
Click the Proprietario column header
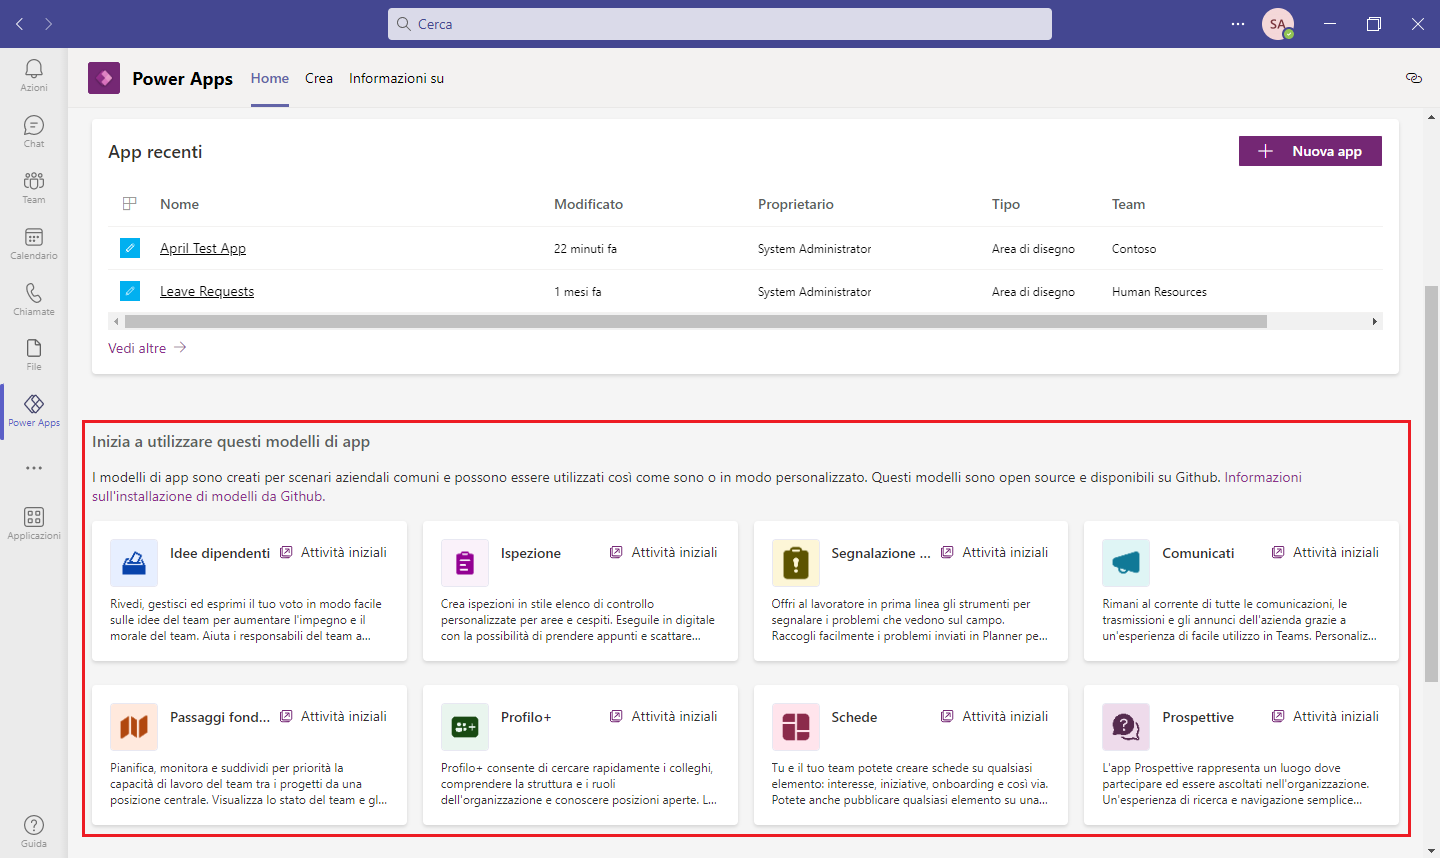coord(795,204)
